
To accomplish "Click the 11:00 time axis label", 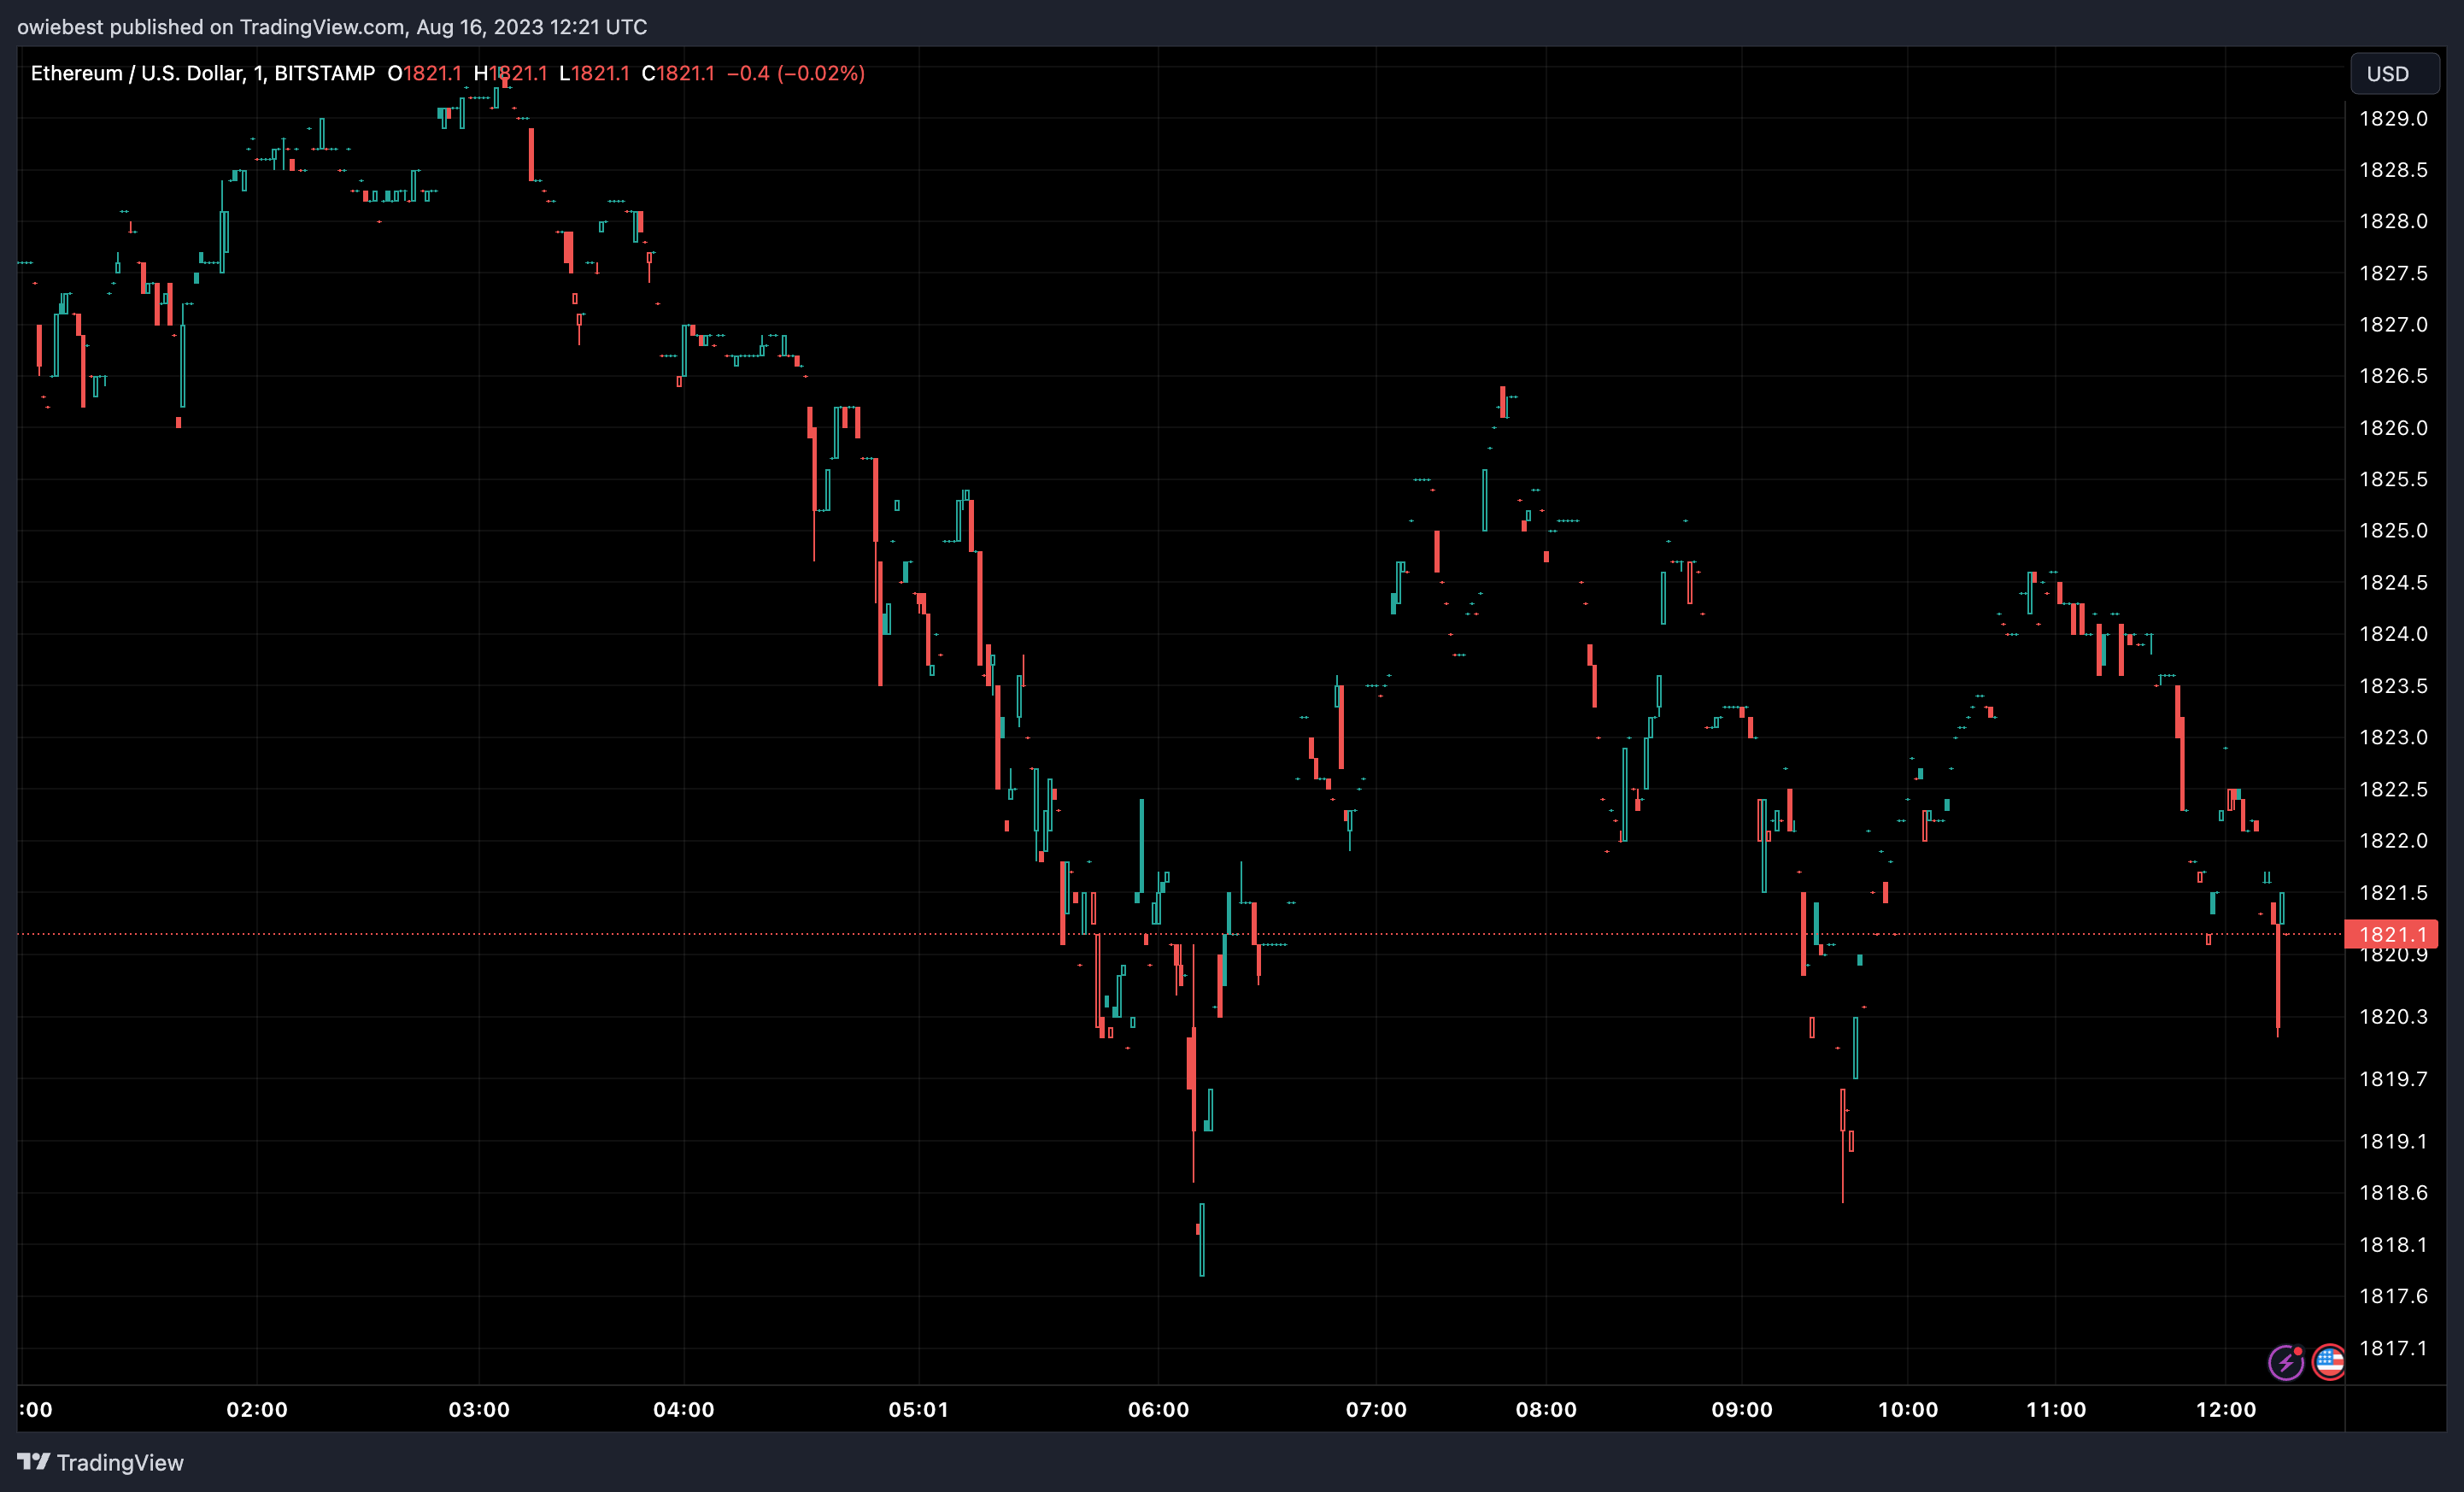I will click(x=2056, y=1409).
